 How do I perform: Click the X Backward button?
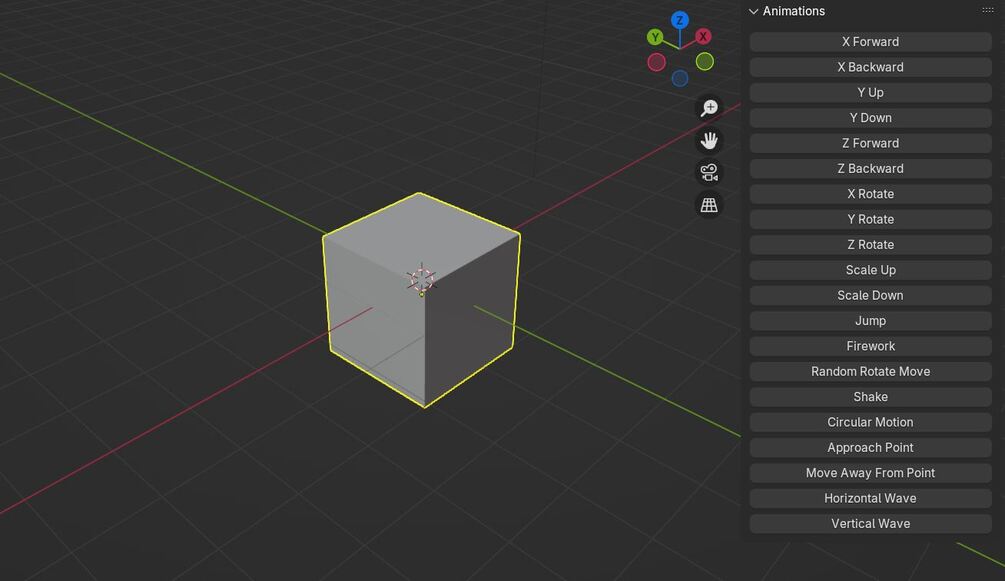click(870, 67)
